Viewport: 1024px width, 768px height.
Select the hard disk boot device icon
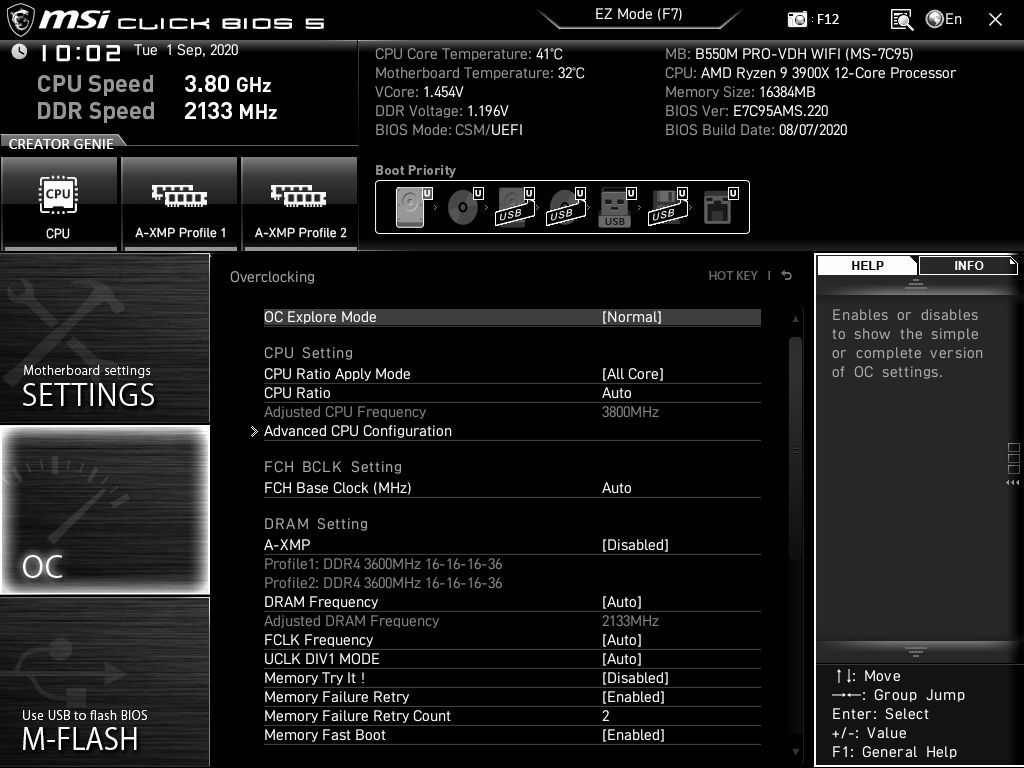point(413,207)
